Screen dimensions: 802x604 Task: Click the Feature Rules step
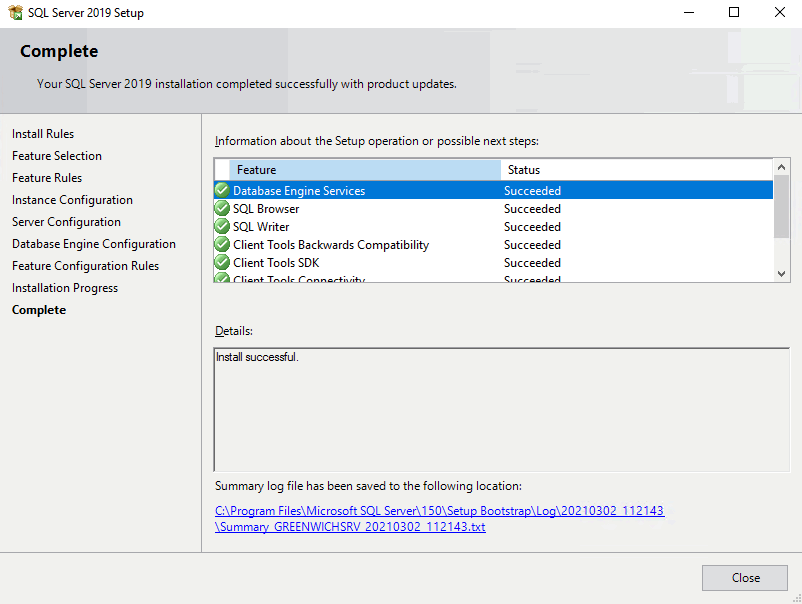[x=47, y=178]
